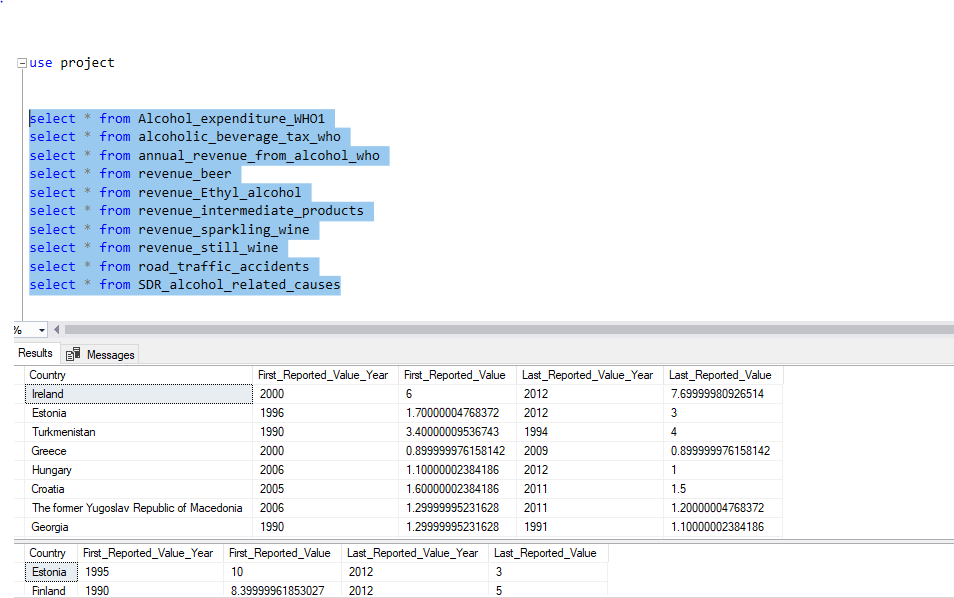Click Last_Reported_Value header in second grid

548,553
